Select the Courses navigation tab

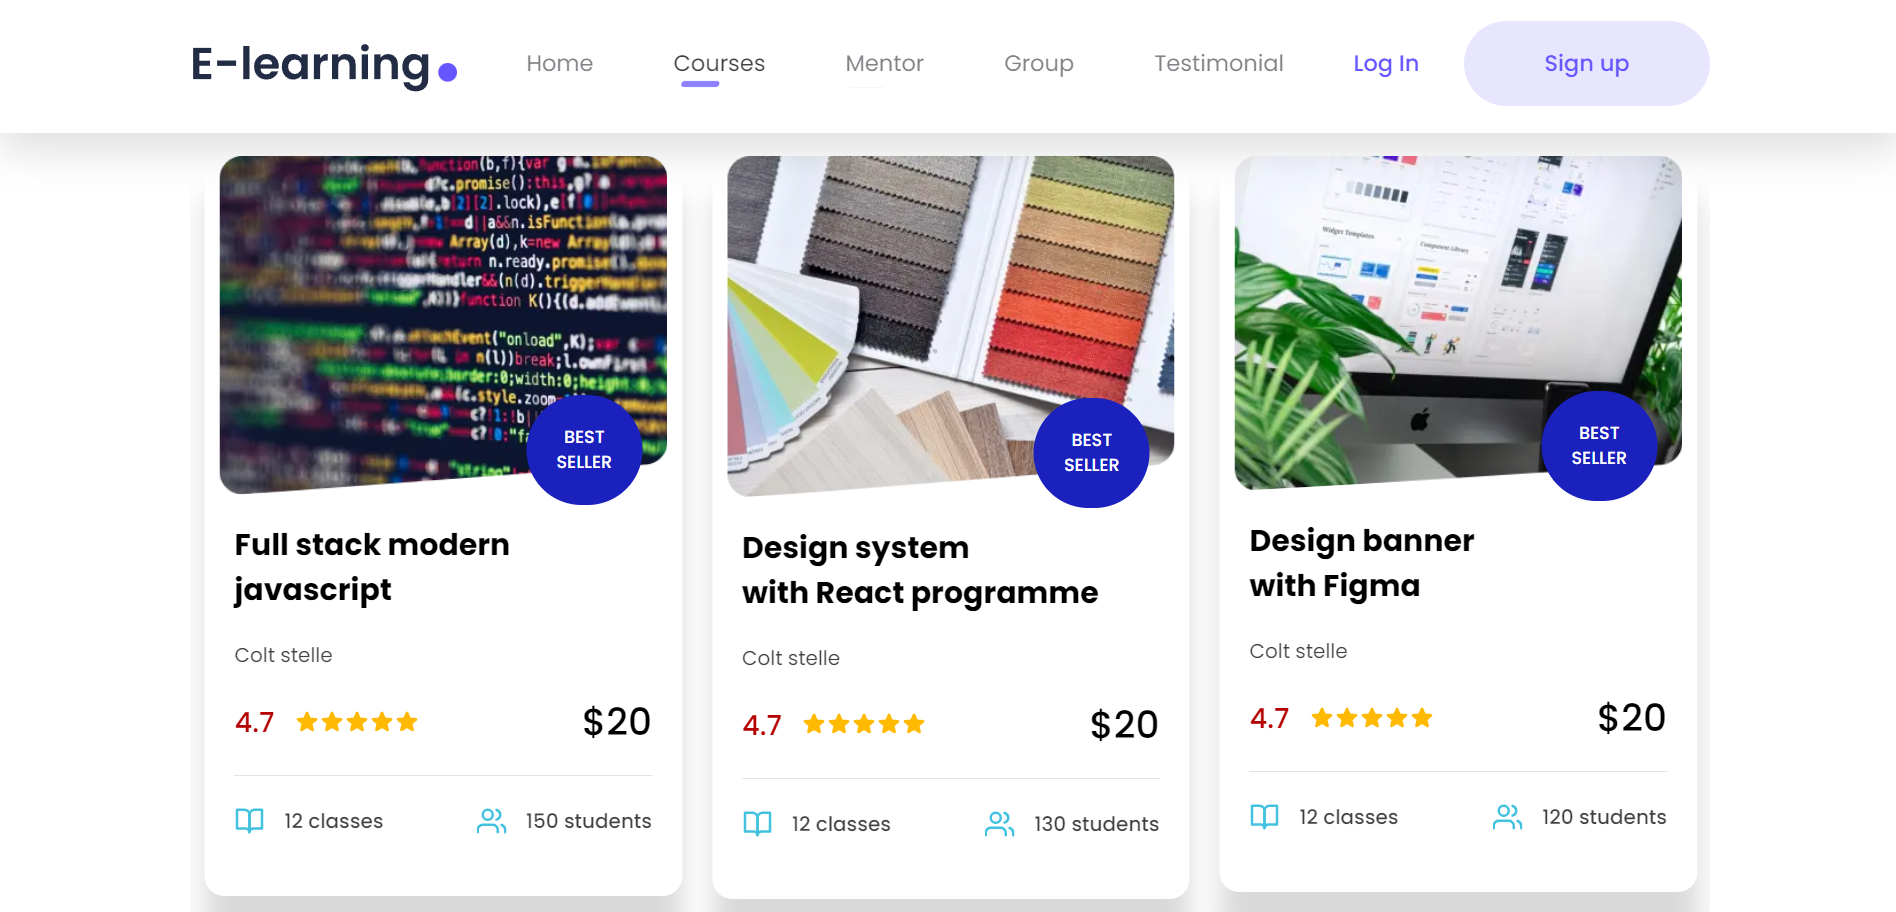pos(719,63)
